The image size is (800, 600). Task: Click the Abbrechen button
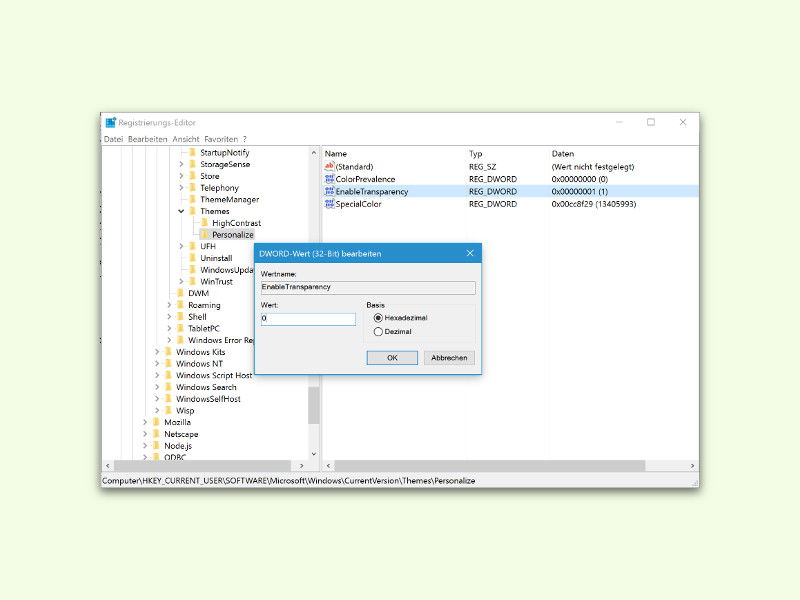click(x=449, y=358)
